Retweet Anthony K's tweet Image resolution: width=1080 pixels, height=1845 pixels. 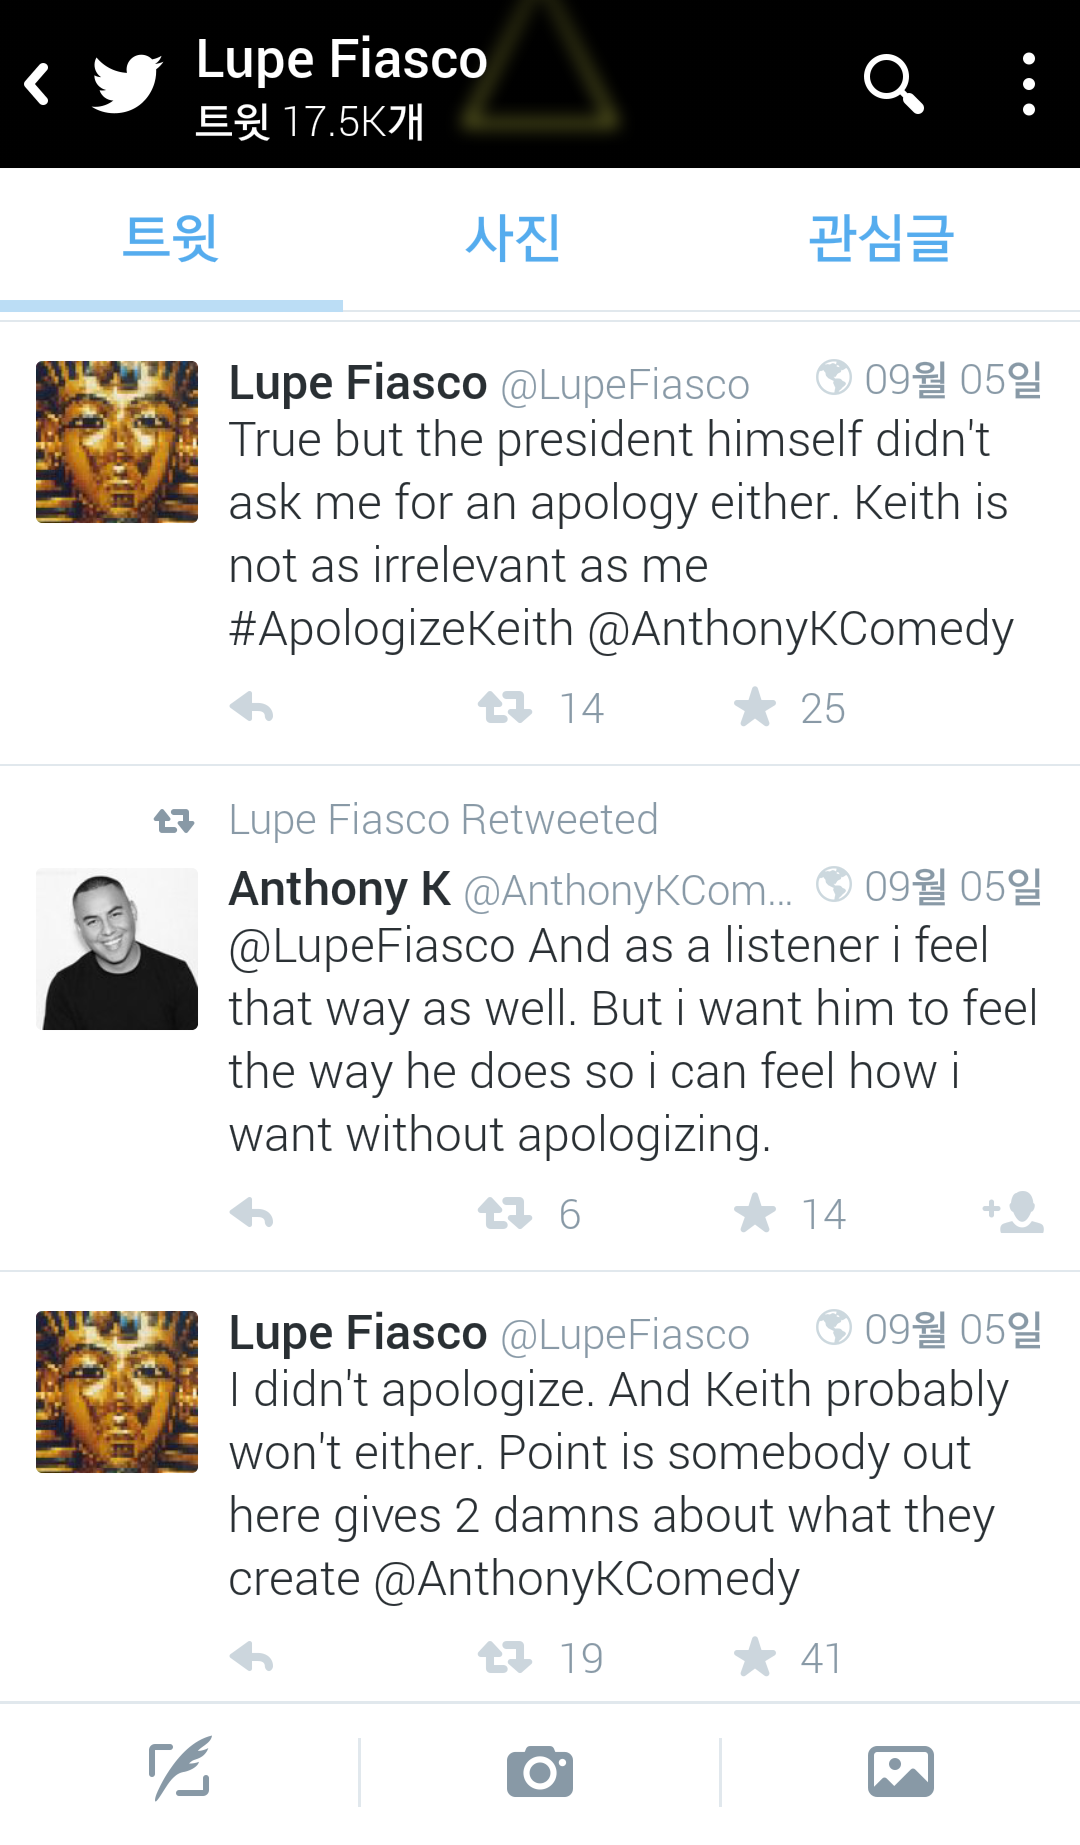[505, 1214]
